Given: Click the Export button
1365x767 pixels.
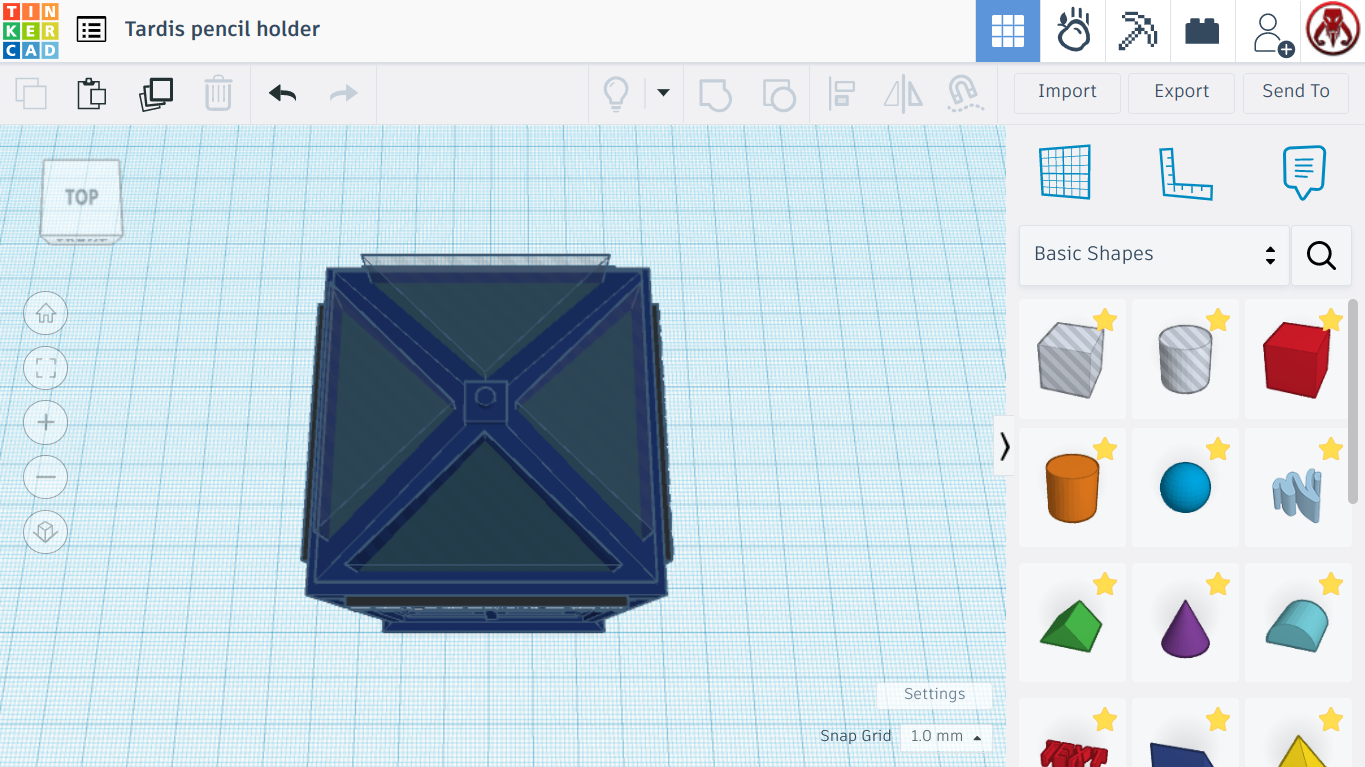Looking at the screenshot, I should (x=1181, y=92).
